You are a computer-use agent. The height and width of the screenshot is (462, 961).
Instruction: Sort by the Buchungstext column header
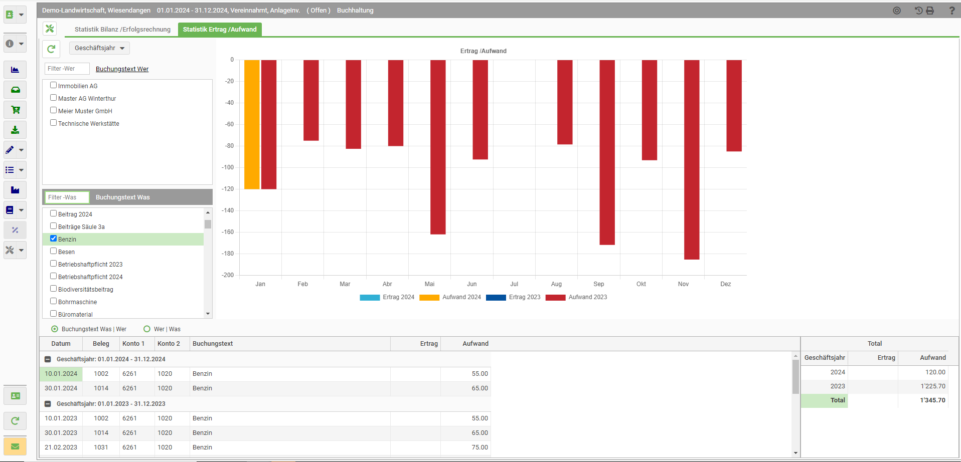(290, 344)
